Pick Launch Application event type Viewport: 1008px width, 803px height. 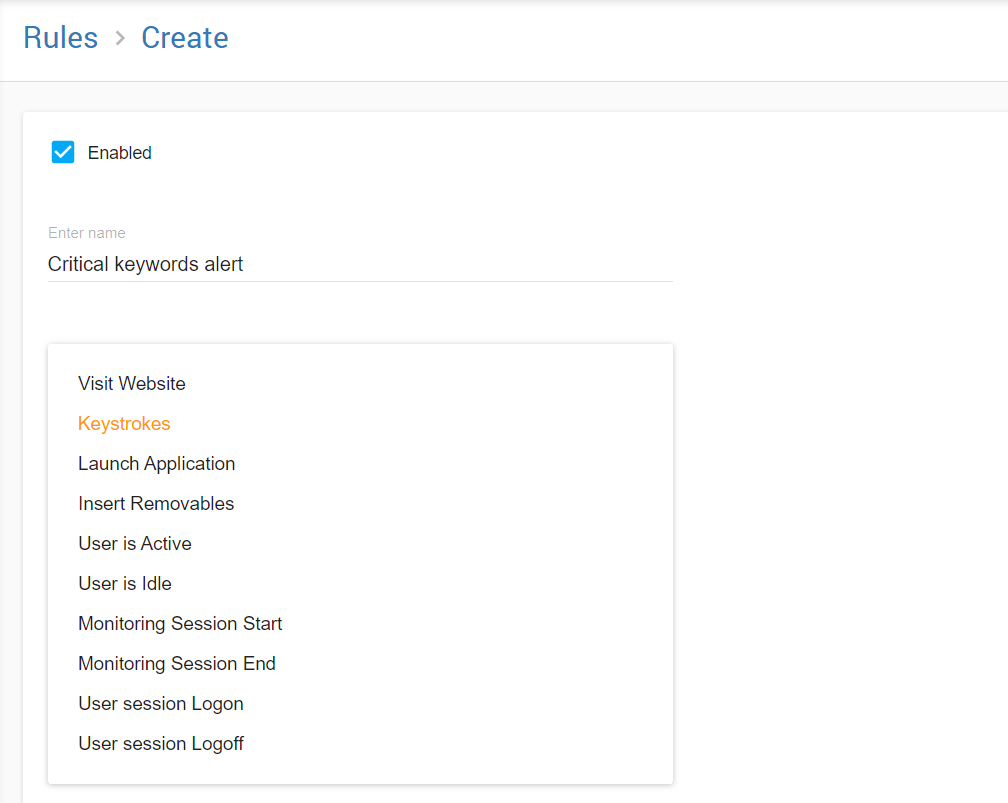tap(157, 464)
